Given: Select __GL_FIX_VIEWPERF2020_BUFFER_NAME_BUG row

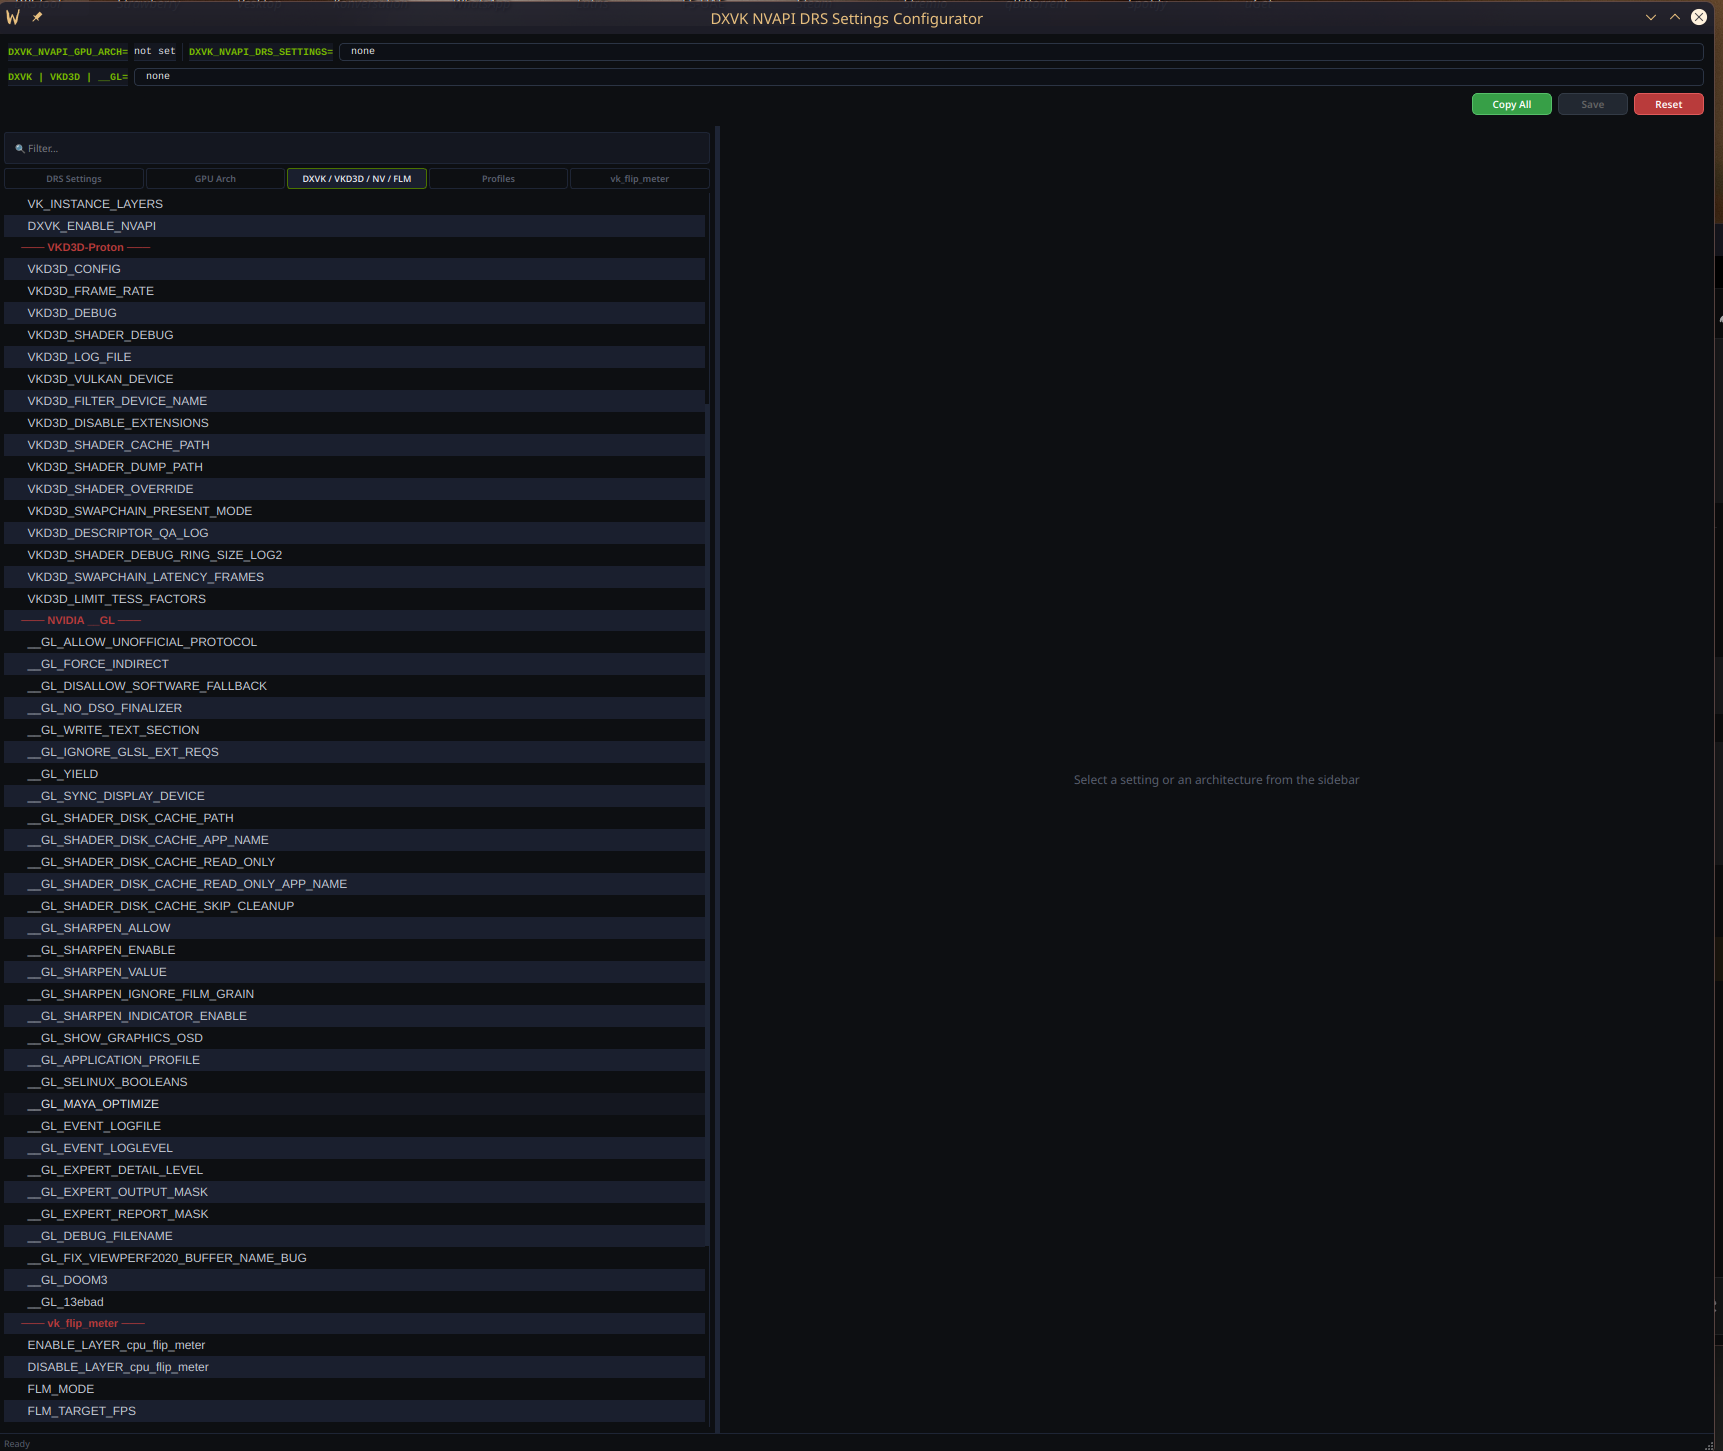Looking at the screenshot, I should pos(355,1258).
